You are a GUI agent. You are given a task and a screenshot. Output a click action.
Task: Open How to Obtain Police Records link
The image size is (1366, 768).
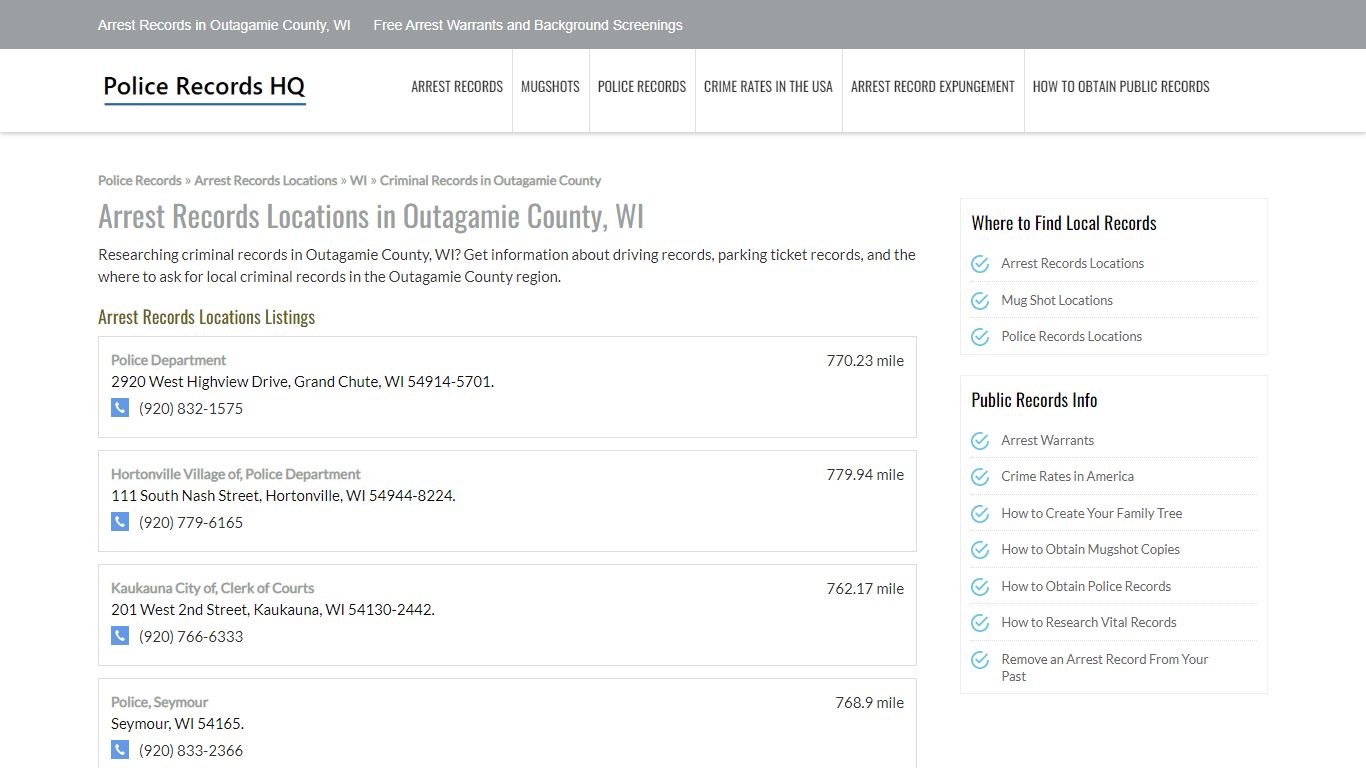pos(1086,586)
